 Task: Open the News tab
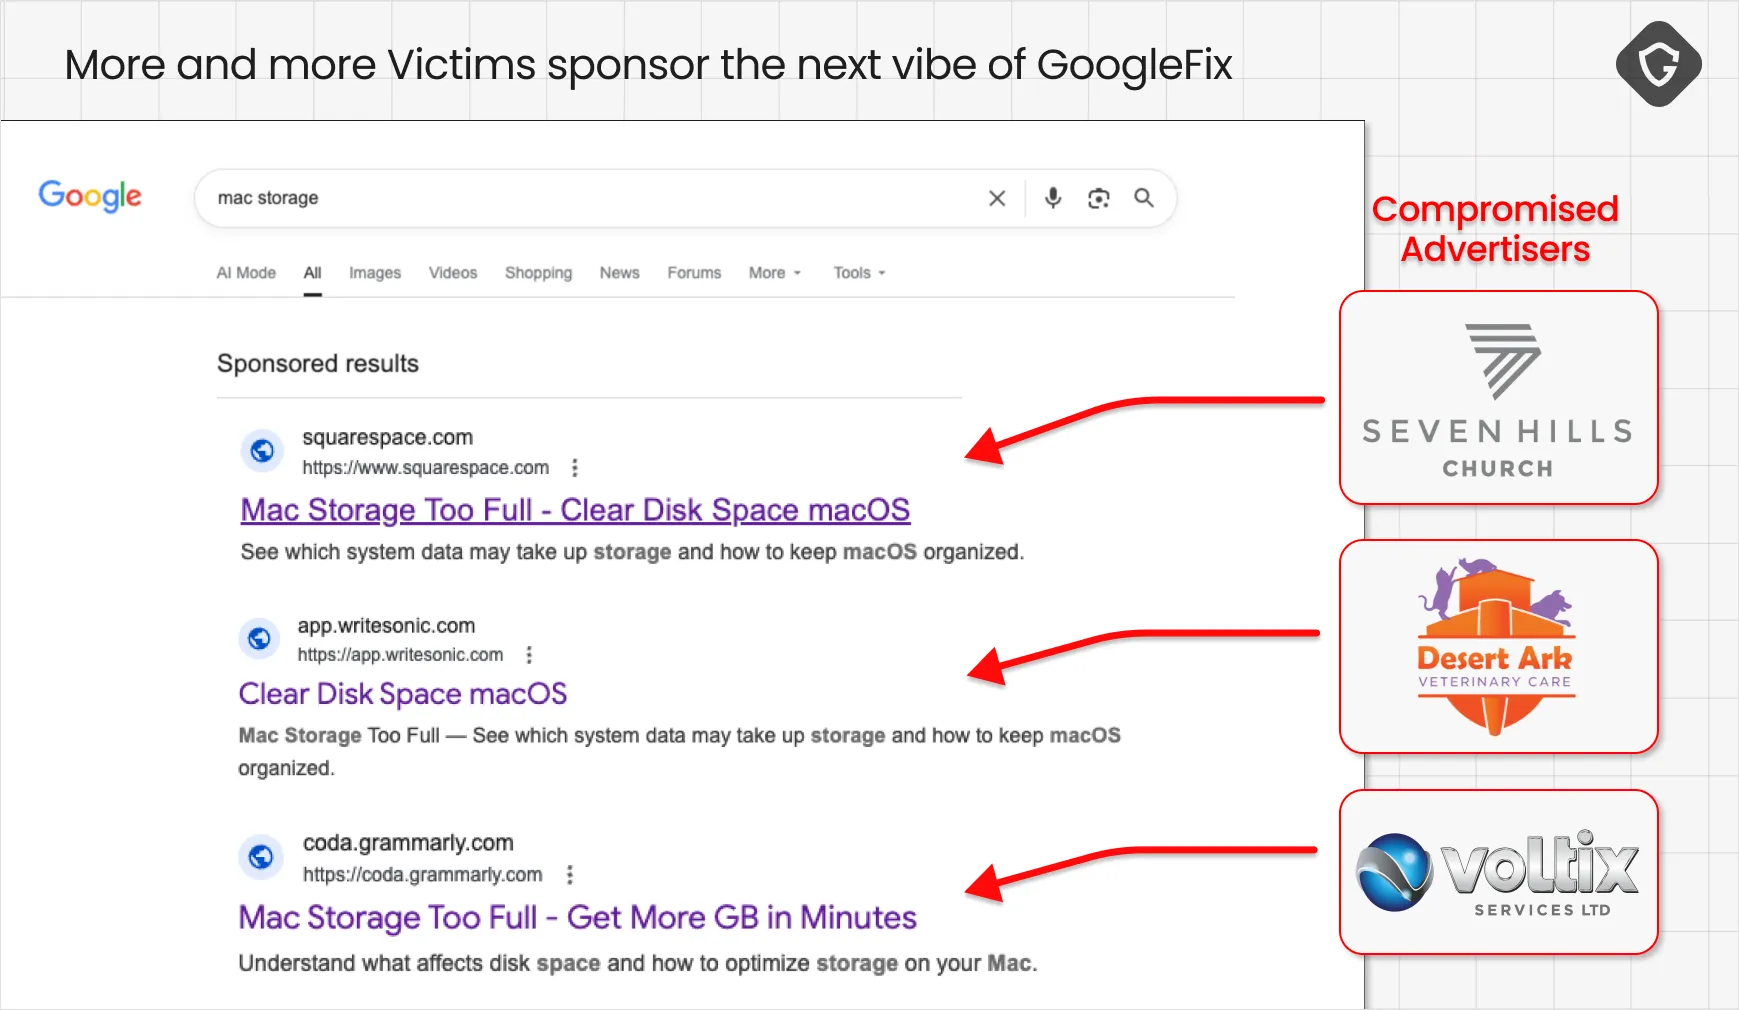[620, 273]
